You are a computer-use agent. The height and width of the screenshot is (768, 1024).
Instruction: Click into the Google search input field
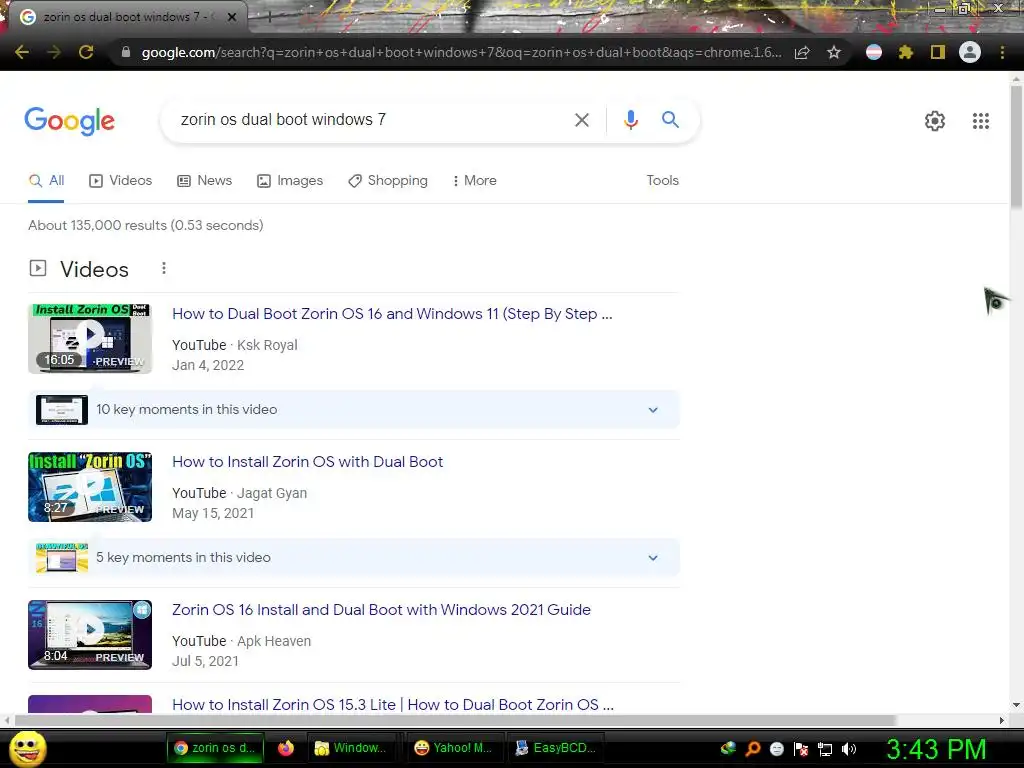[372, 120]
